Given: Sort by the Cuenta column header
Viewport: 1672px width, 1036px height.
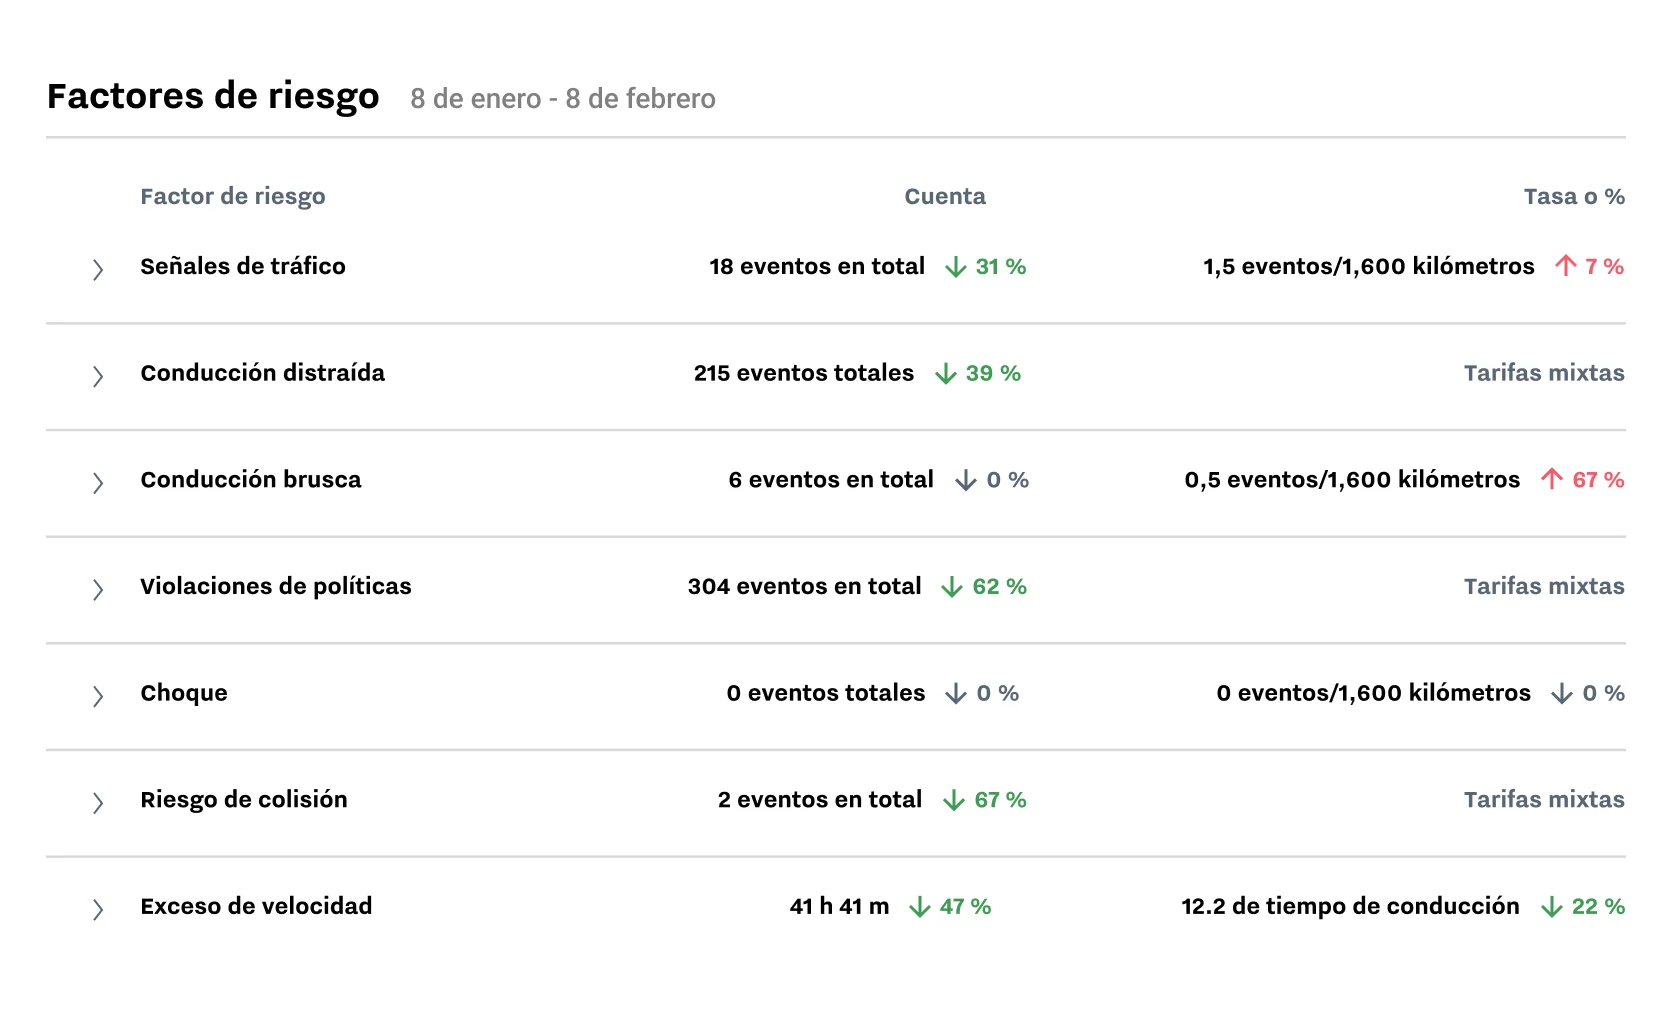Looking at the screenshot, I should tap(944, 197).
